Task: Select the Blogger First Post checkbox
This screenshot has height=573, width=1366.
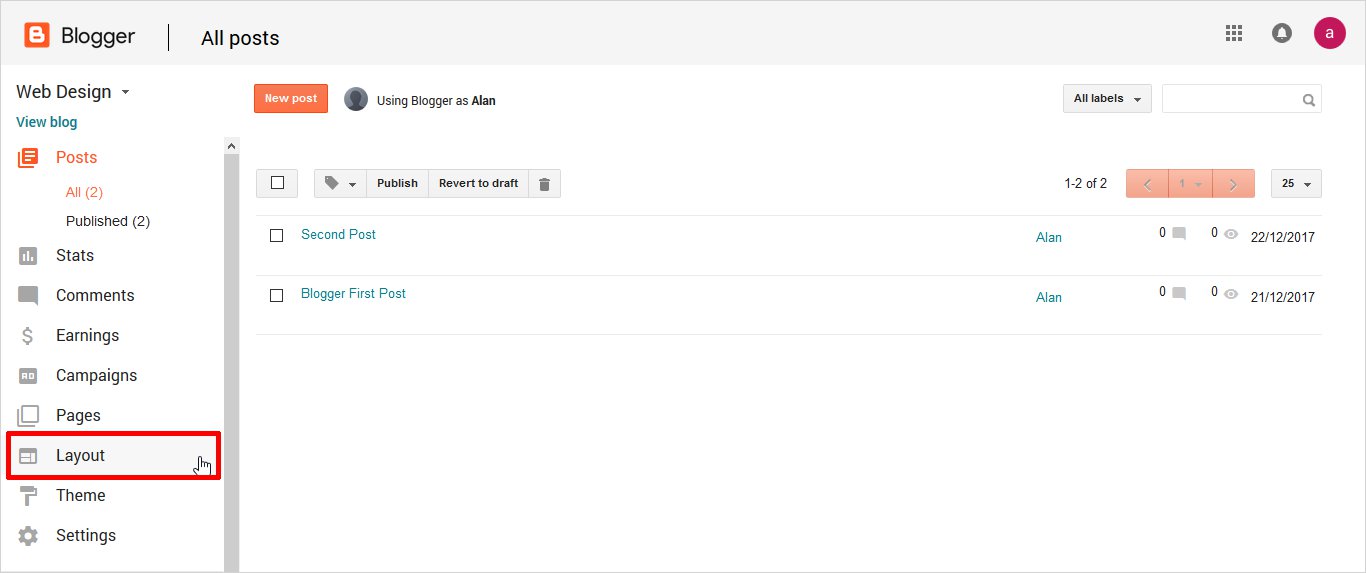Action: point(277,295)
